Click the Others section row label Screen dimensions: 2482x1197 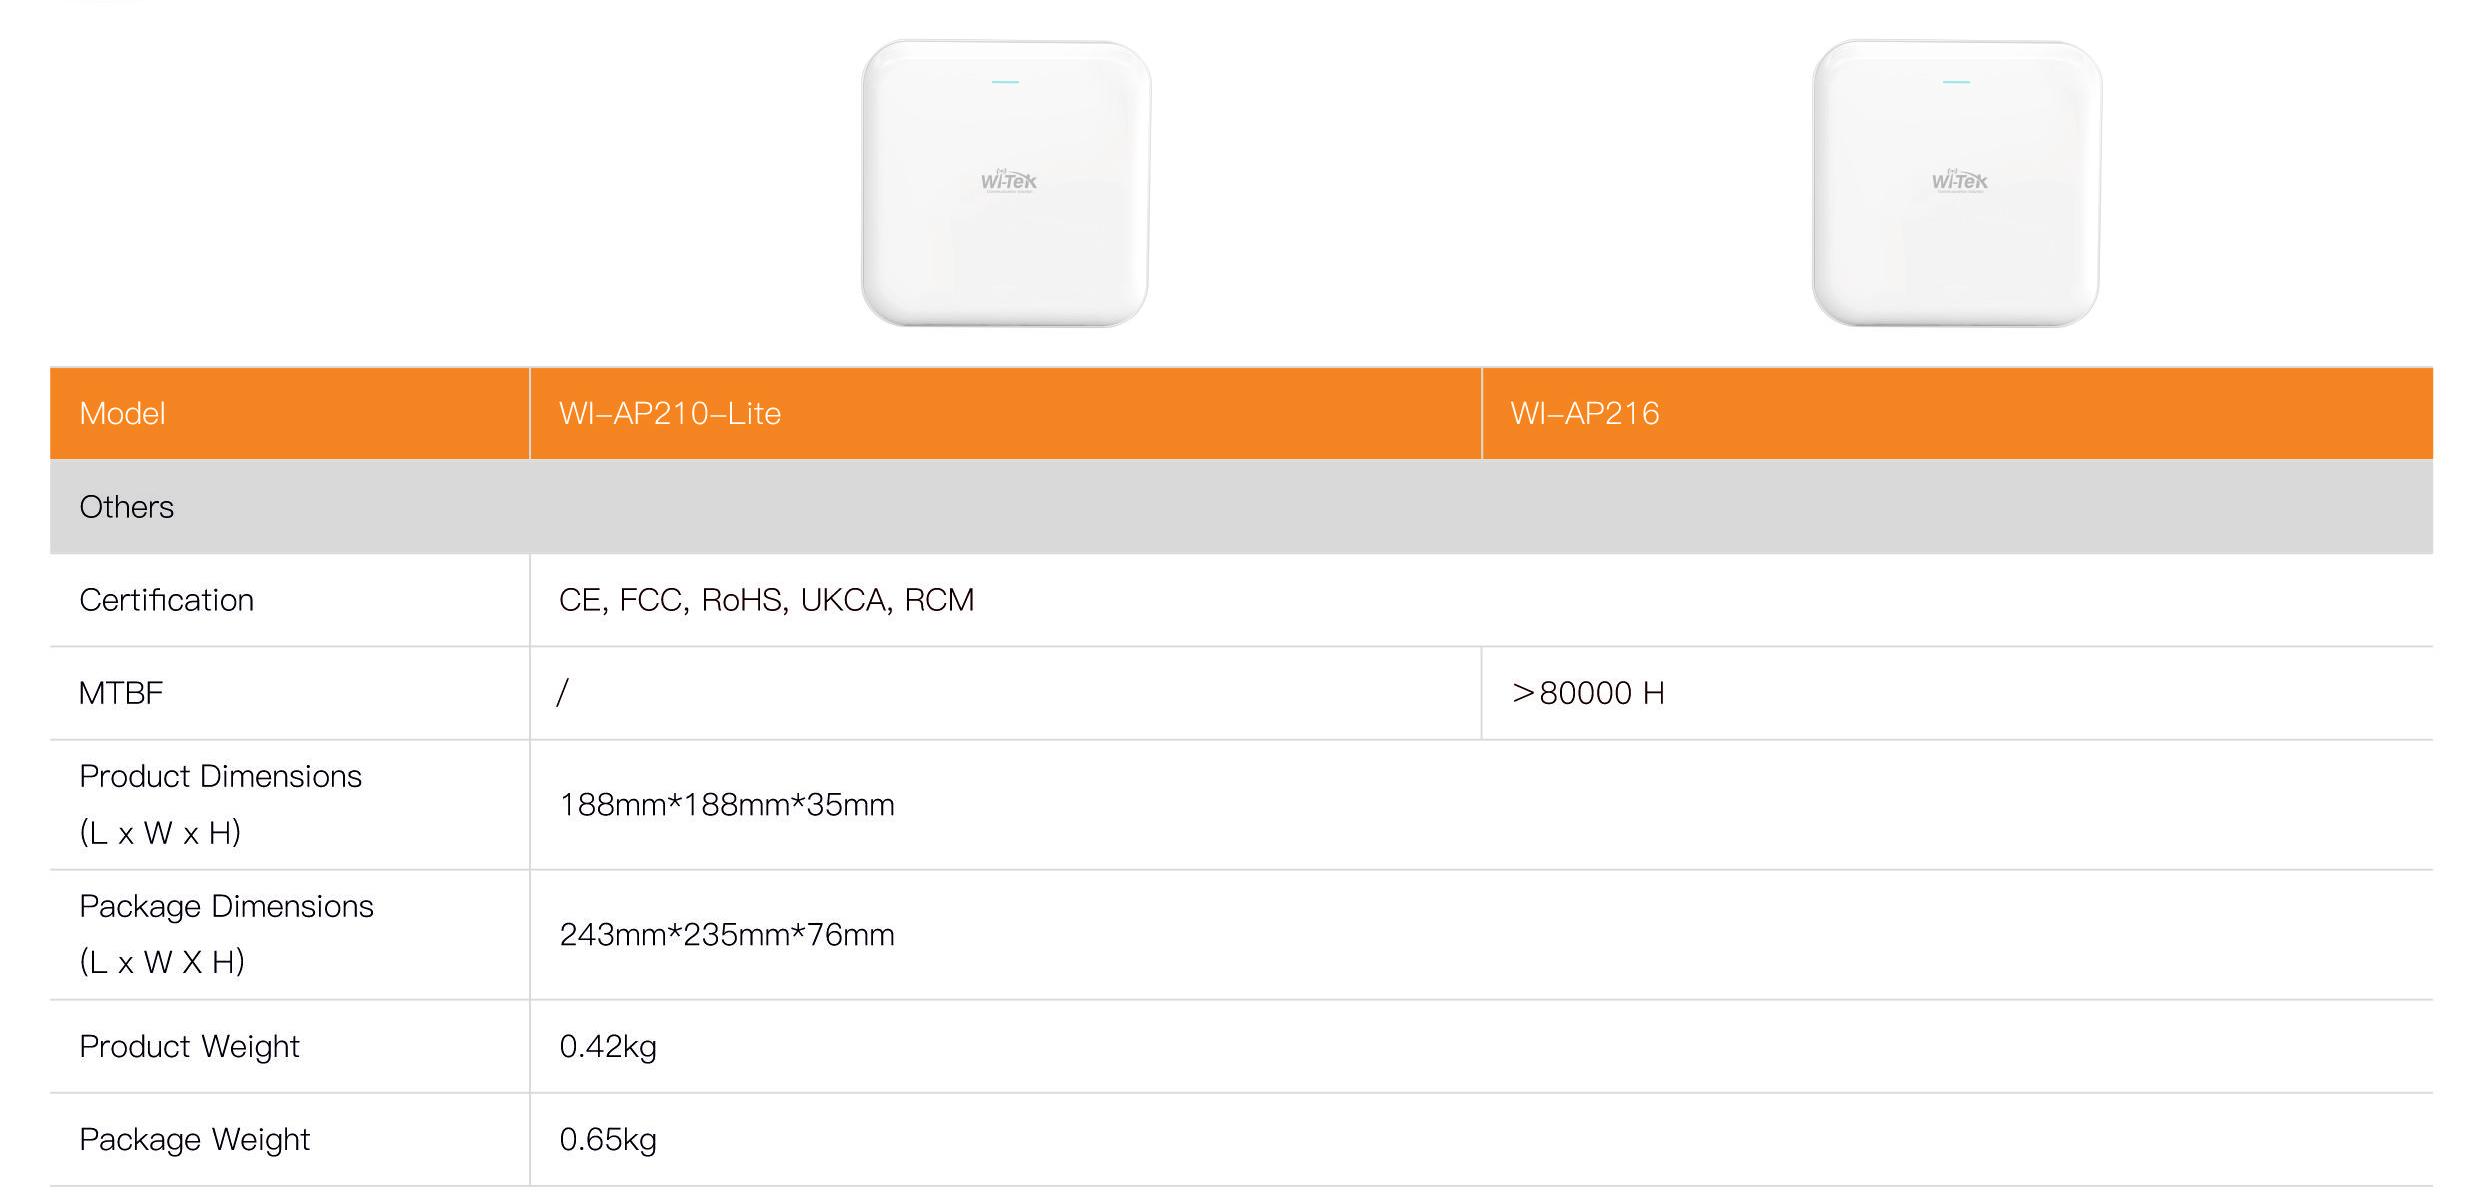126,507
